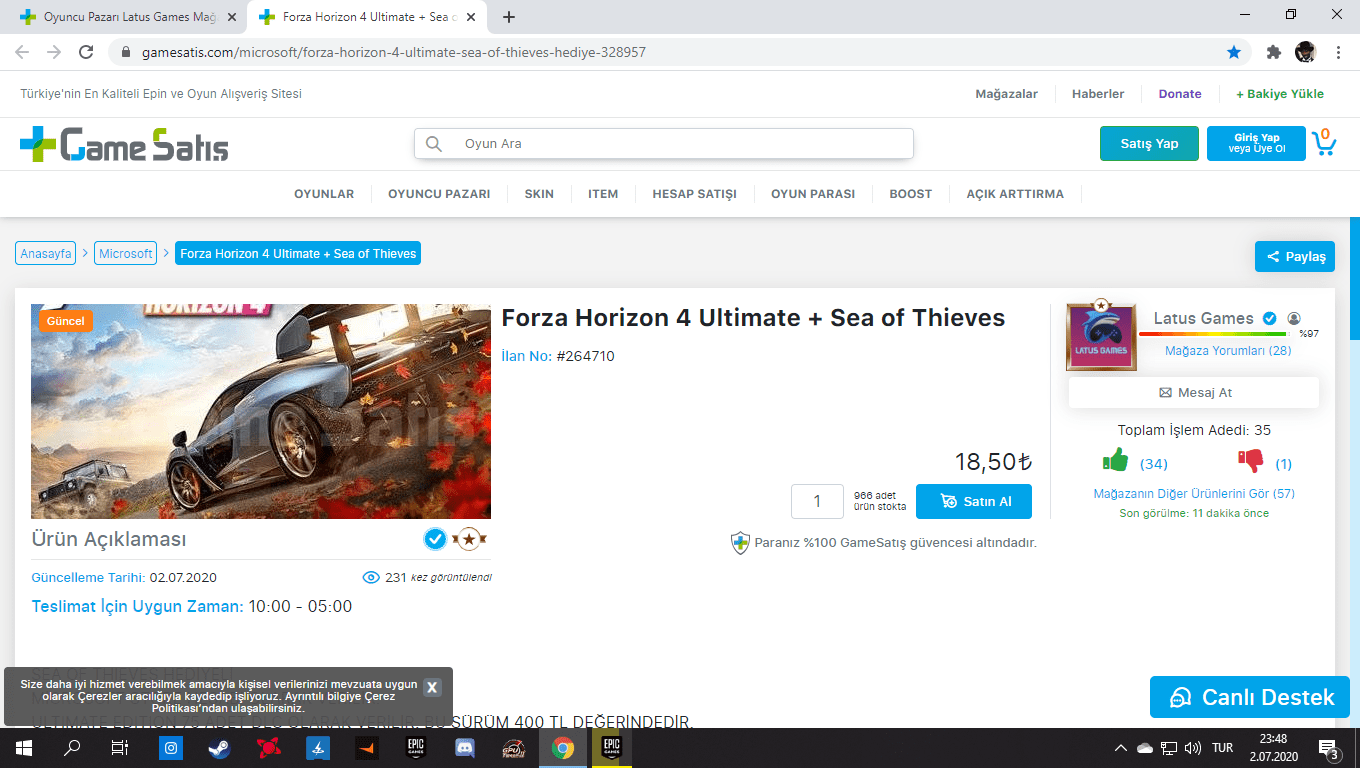Open Mağazanın Diğer Ürünlerini Gör (57)

pyautogui.click(x=1194, y=494)
